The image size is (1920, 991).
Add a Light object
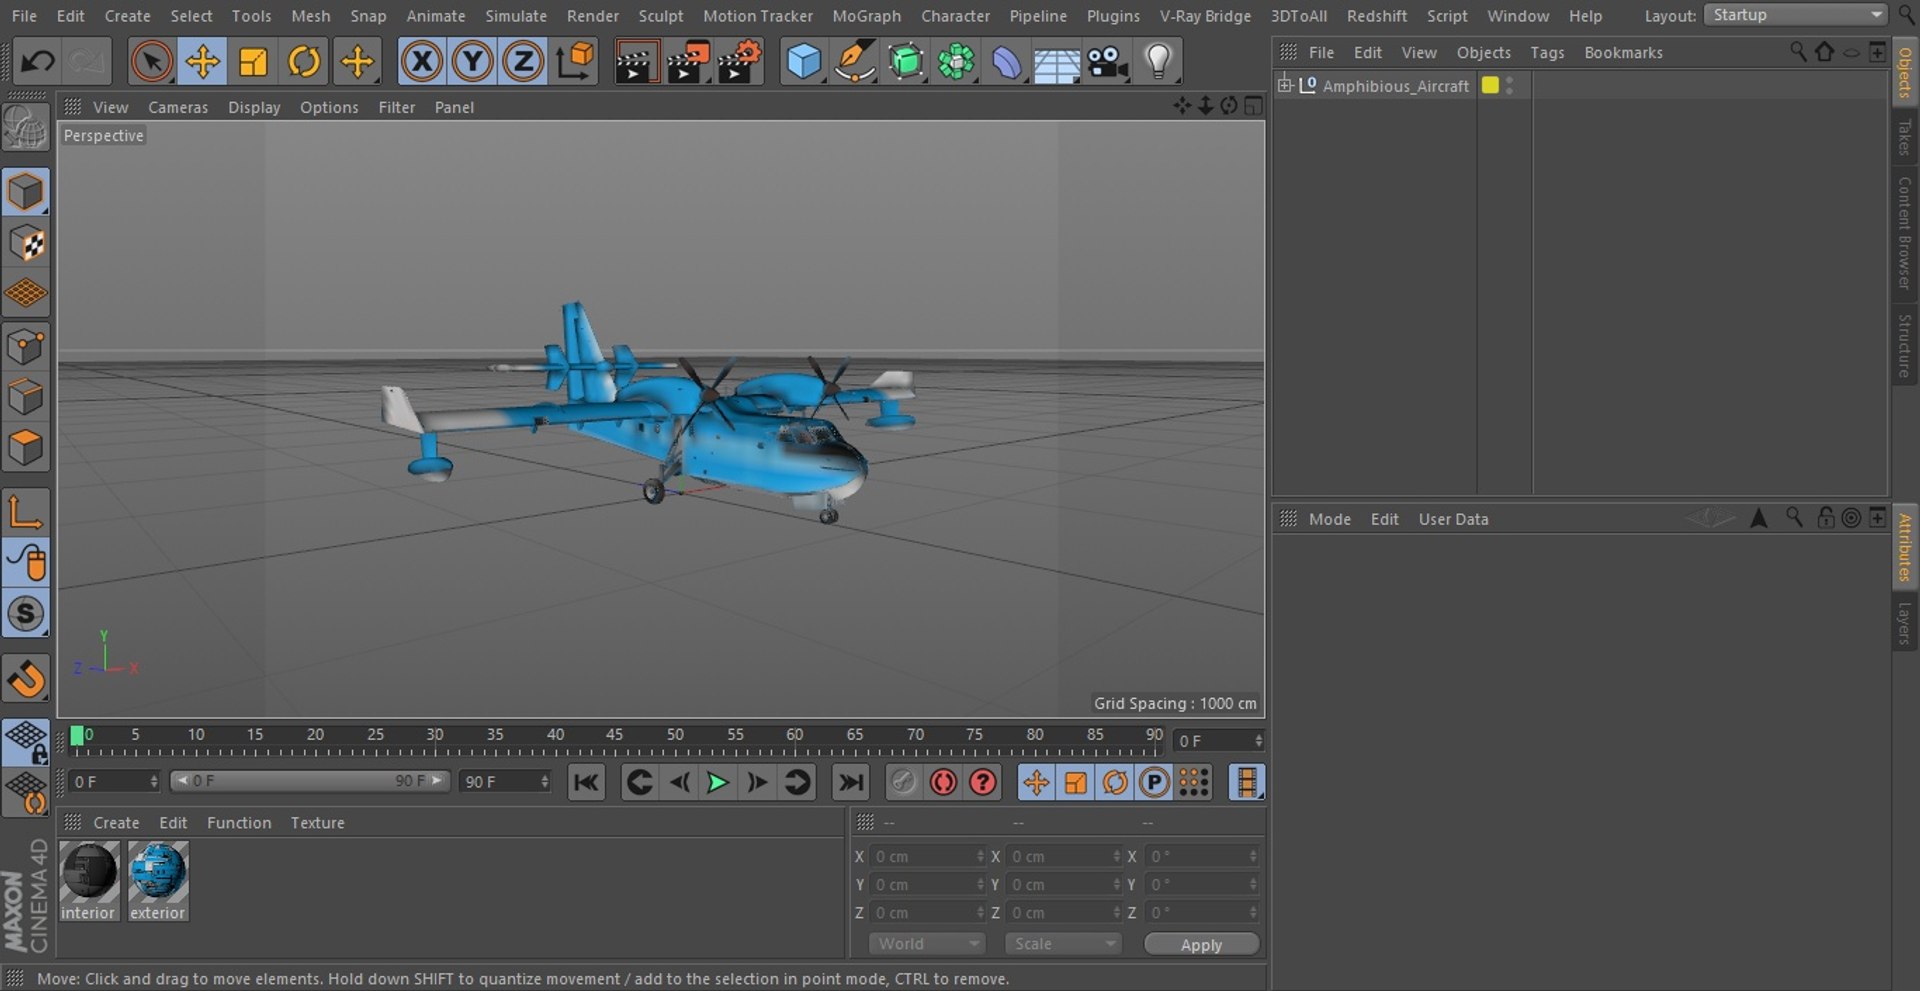(x=1158, y=62)
